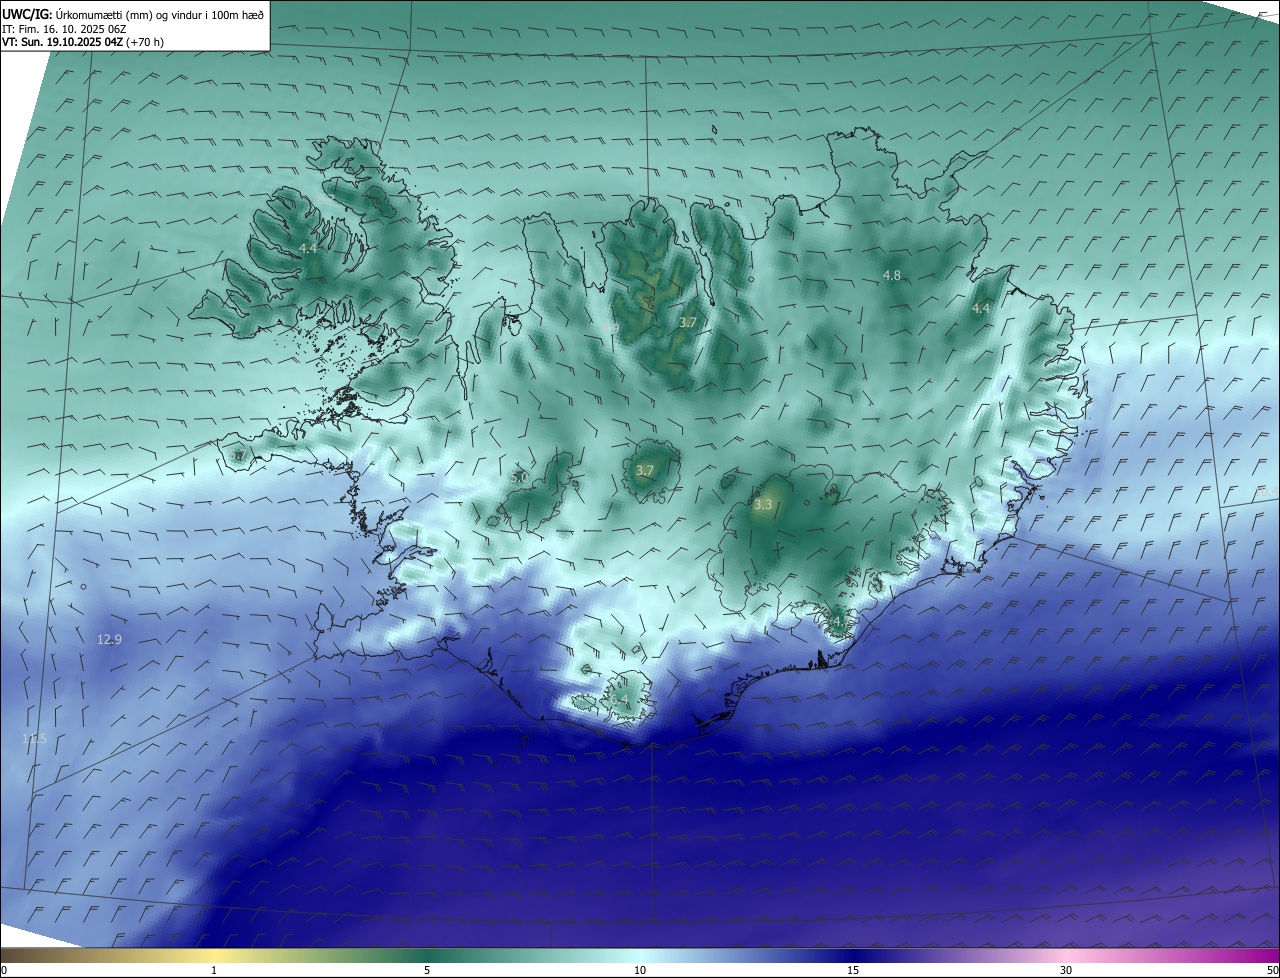
Task: Click the 4.4 value in the Eastfjords area
Action: (981, 309)
